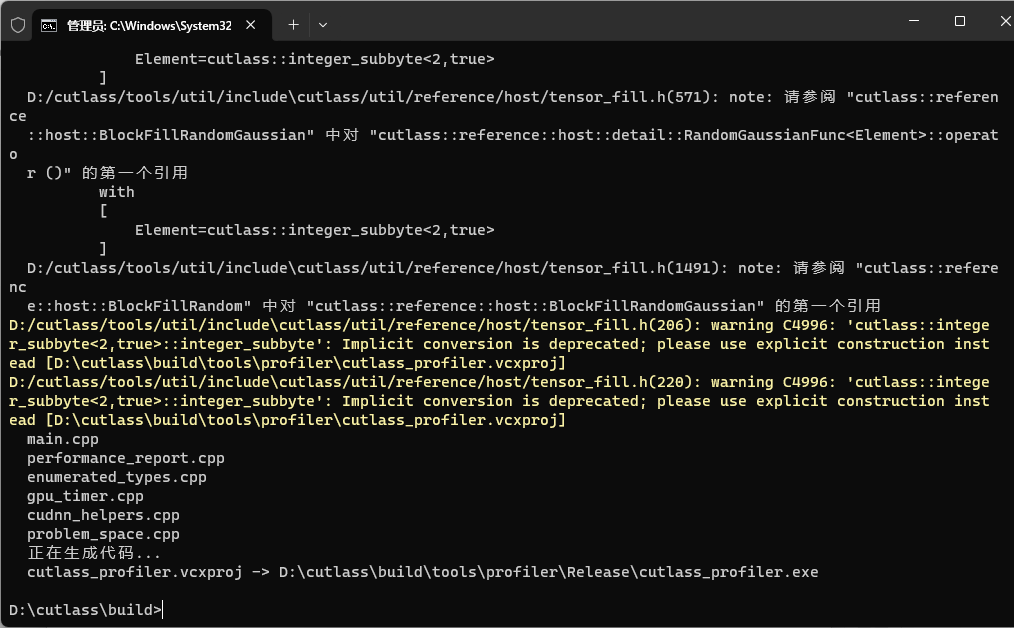The height and width of the screenshot is (628, 1014).
Task: Click the 'with' keyword line
Action: [x=116, y=192]
